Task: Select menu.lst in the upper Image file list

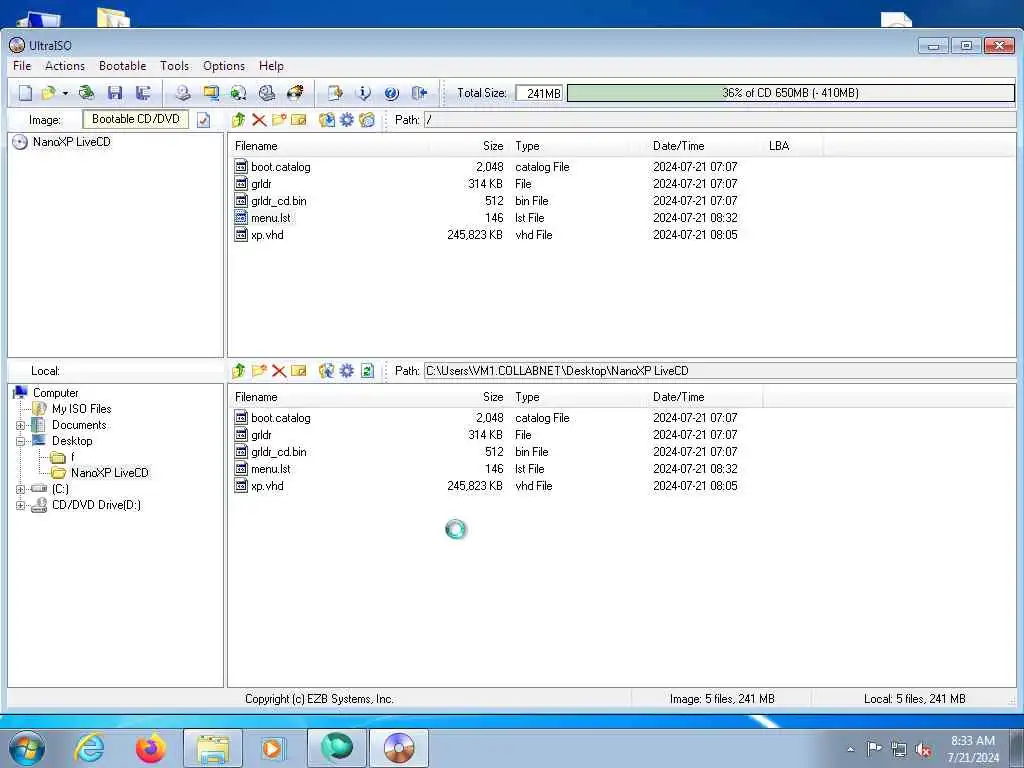Action: (x=270, y=218)
